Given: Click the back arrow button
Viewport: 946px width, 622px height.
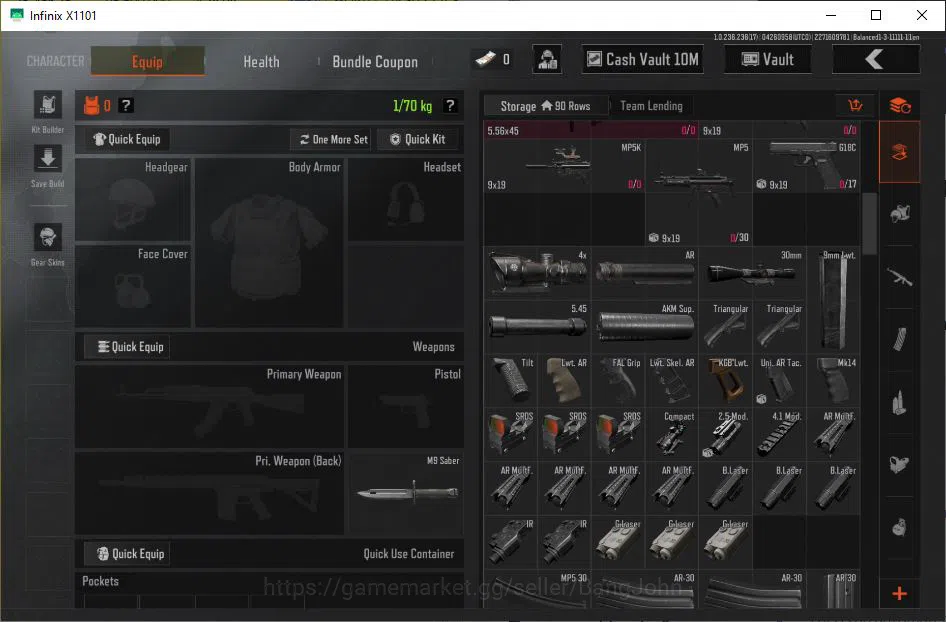Looking at the screenshot, I should [875, 59].
